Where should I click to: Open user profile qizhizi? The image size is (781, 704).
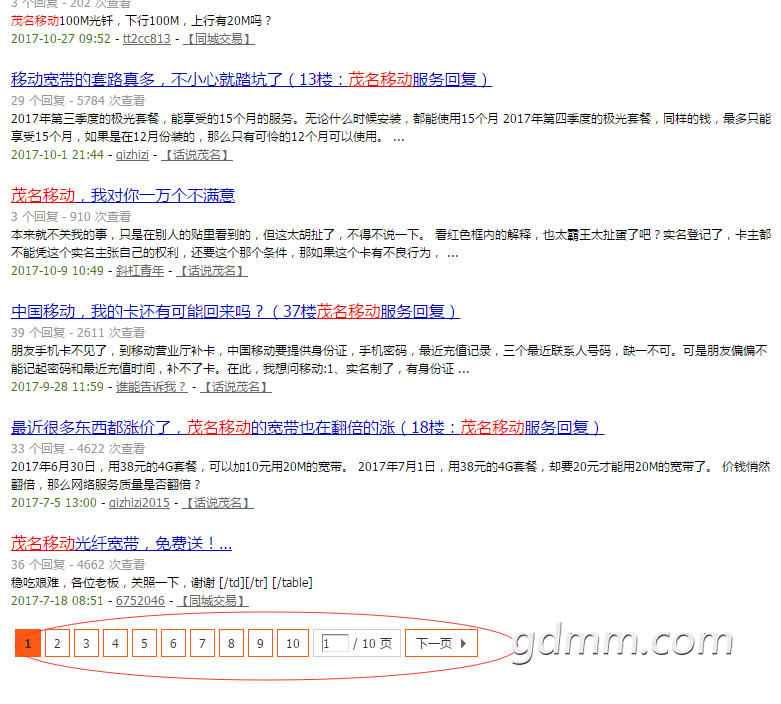pos(132,155)
